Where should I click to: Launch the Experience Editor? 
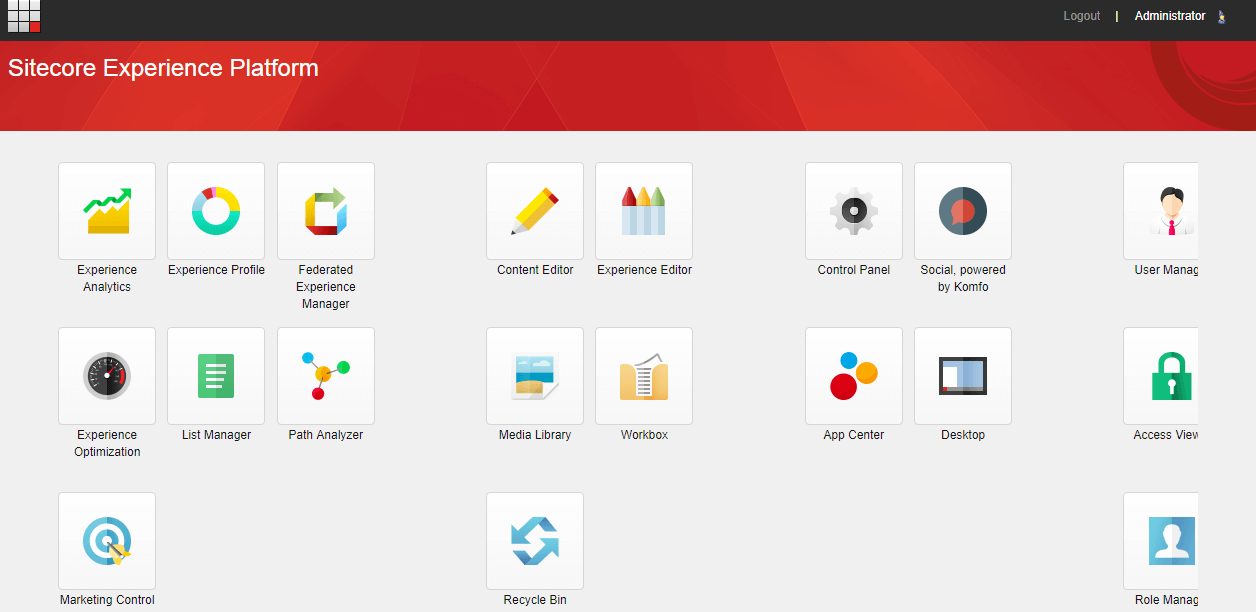tap(644, 211)
